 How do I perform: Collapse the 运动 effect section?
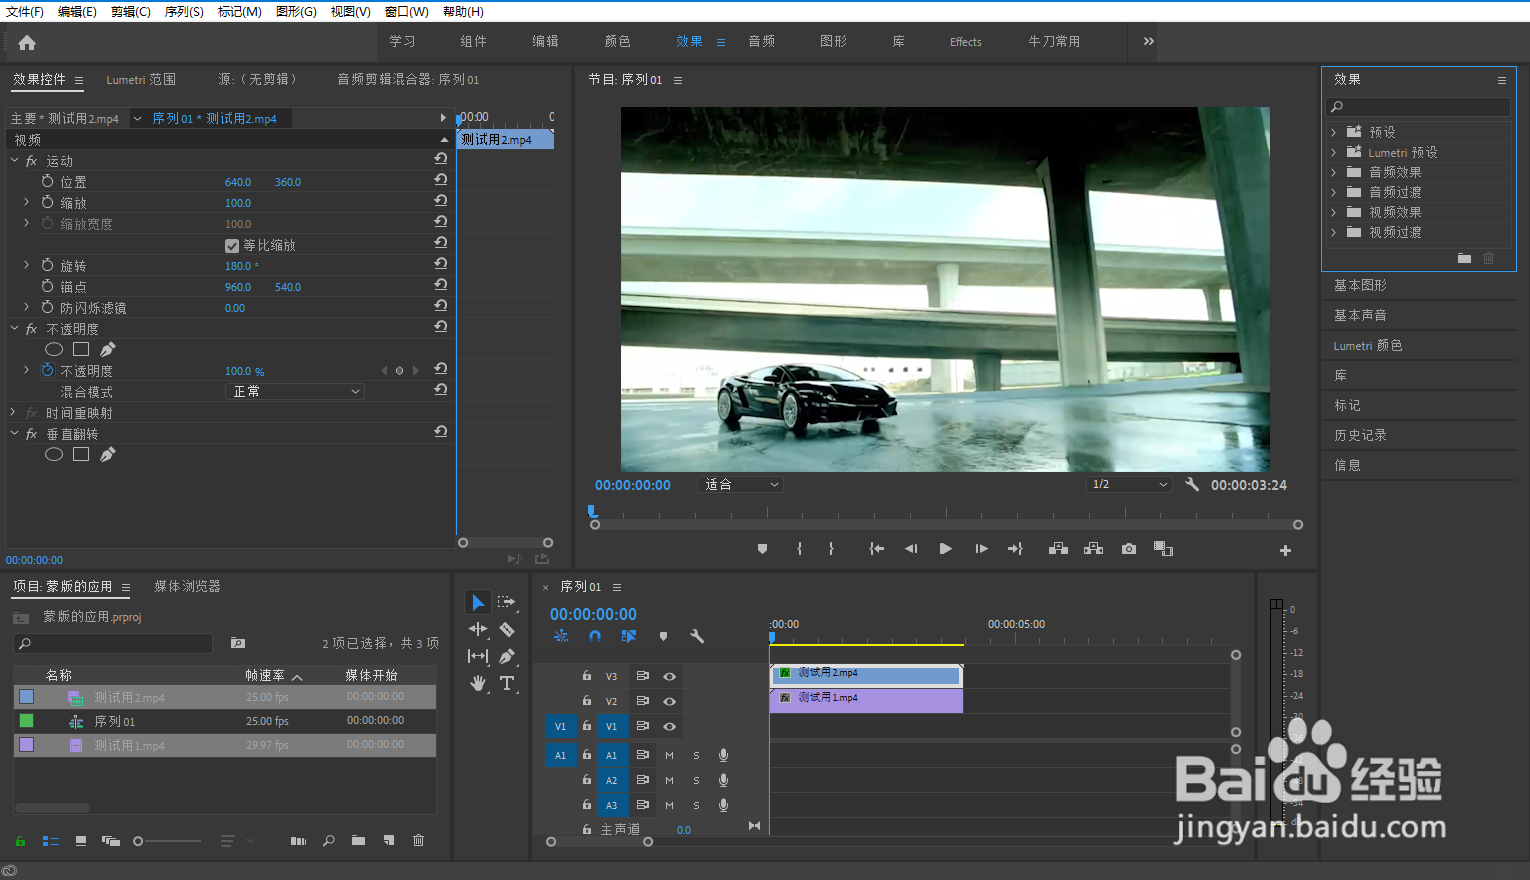[14, 160]
